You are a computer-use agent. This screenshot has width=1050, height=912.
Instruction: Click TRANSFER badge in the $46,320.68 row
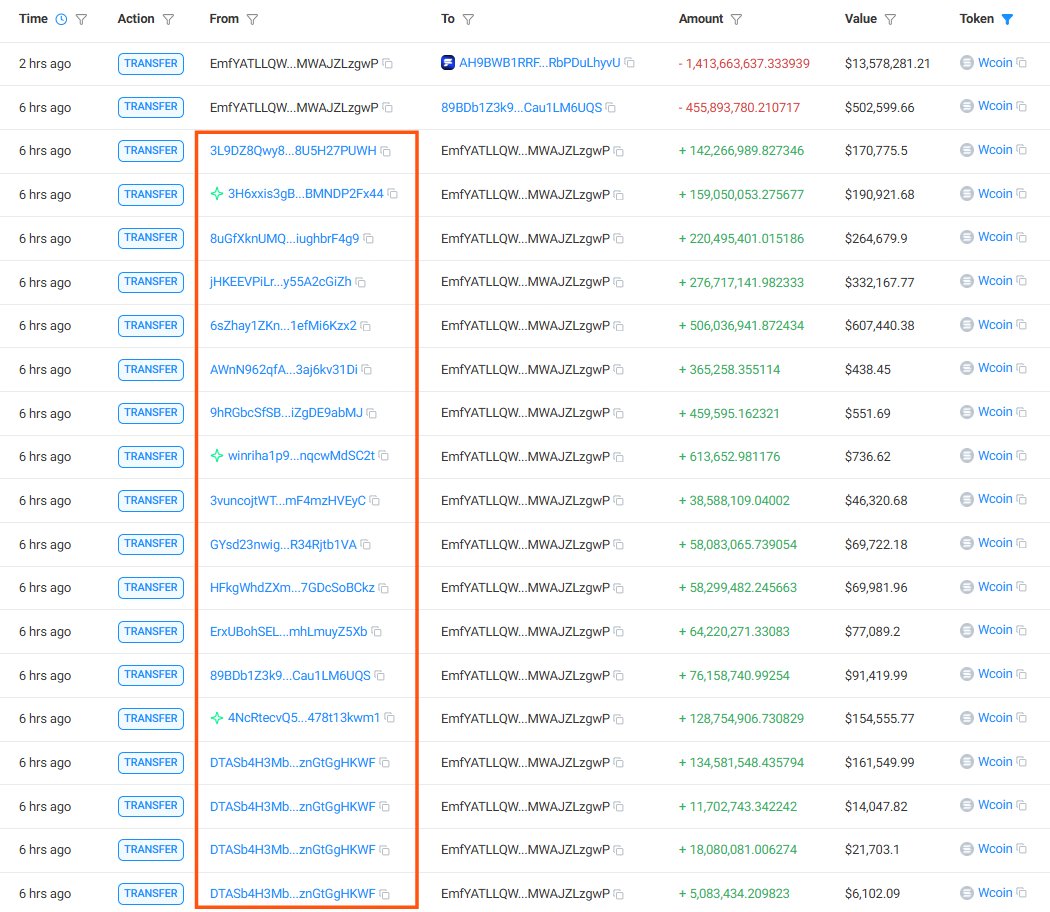click(151, 501)
